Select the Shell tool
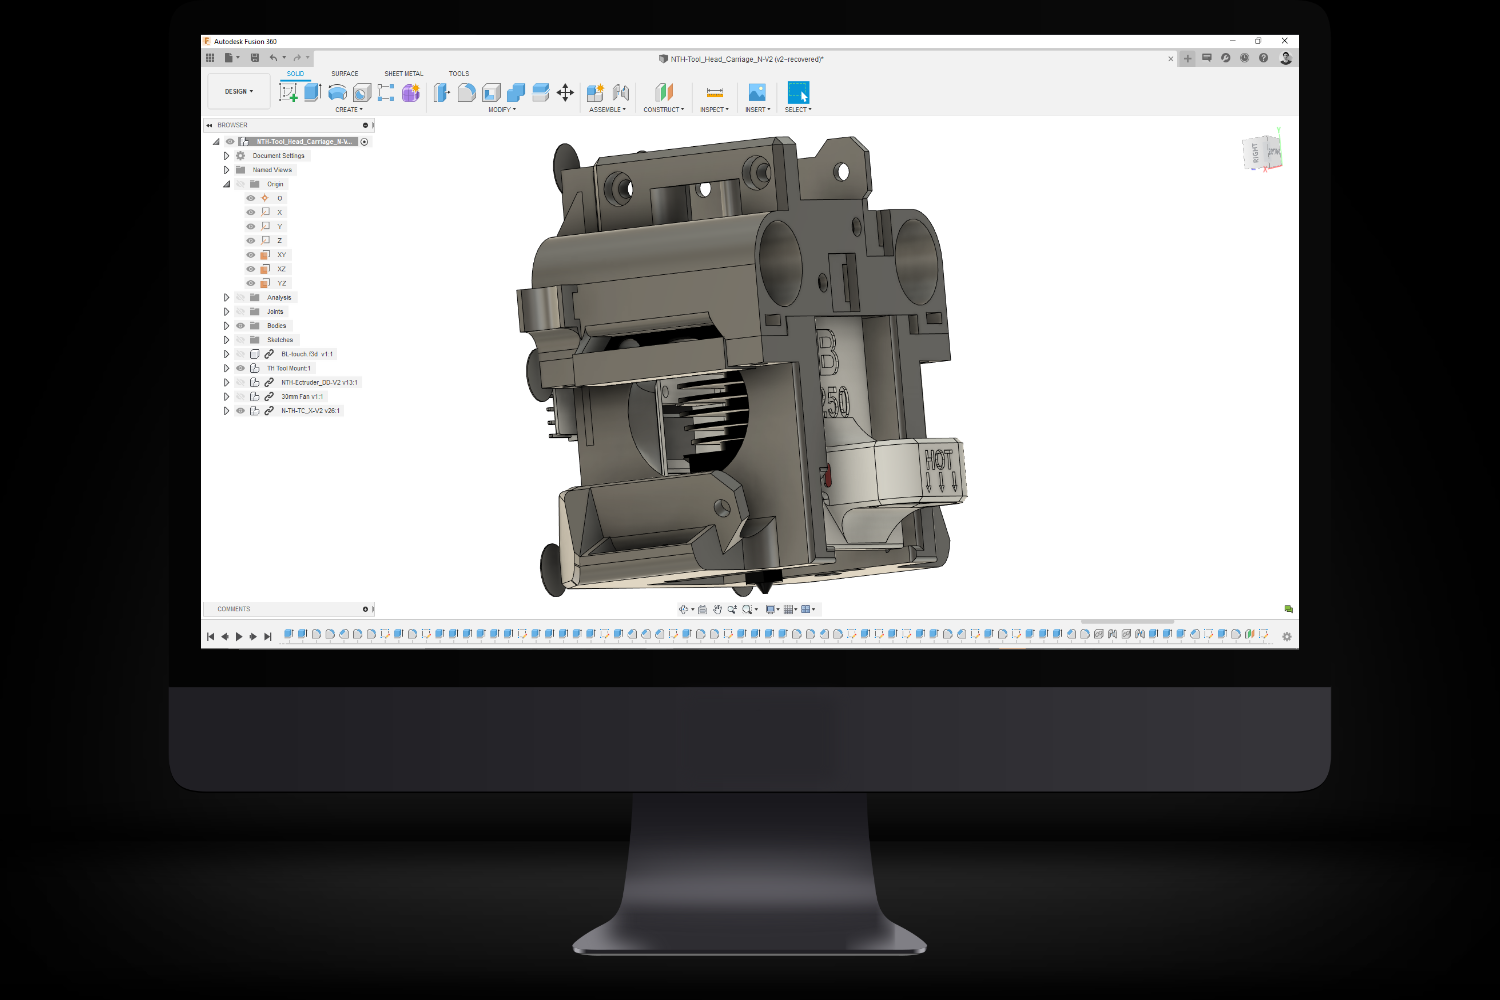 click(x=491, y=92)
